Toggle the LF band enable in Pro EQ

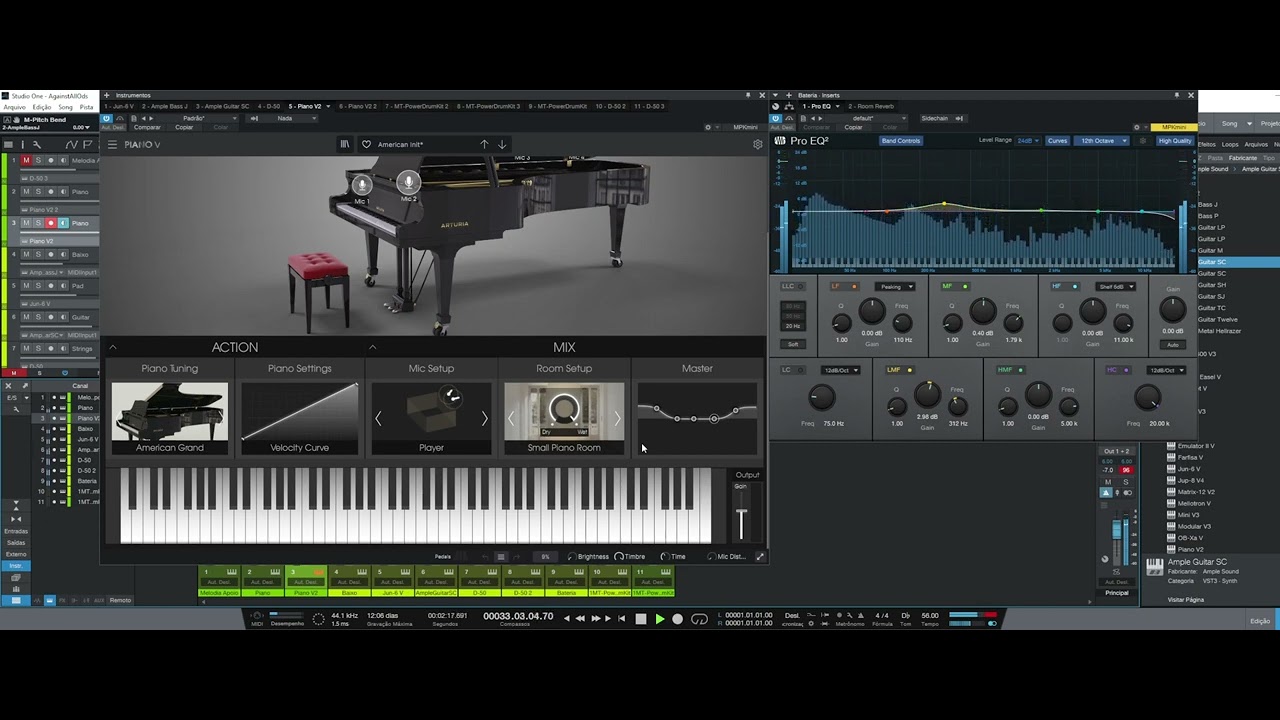(x=854, y=287)
